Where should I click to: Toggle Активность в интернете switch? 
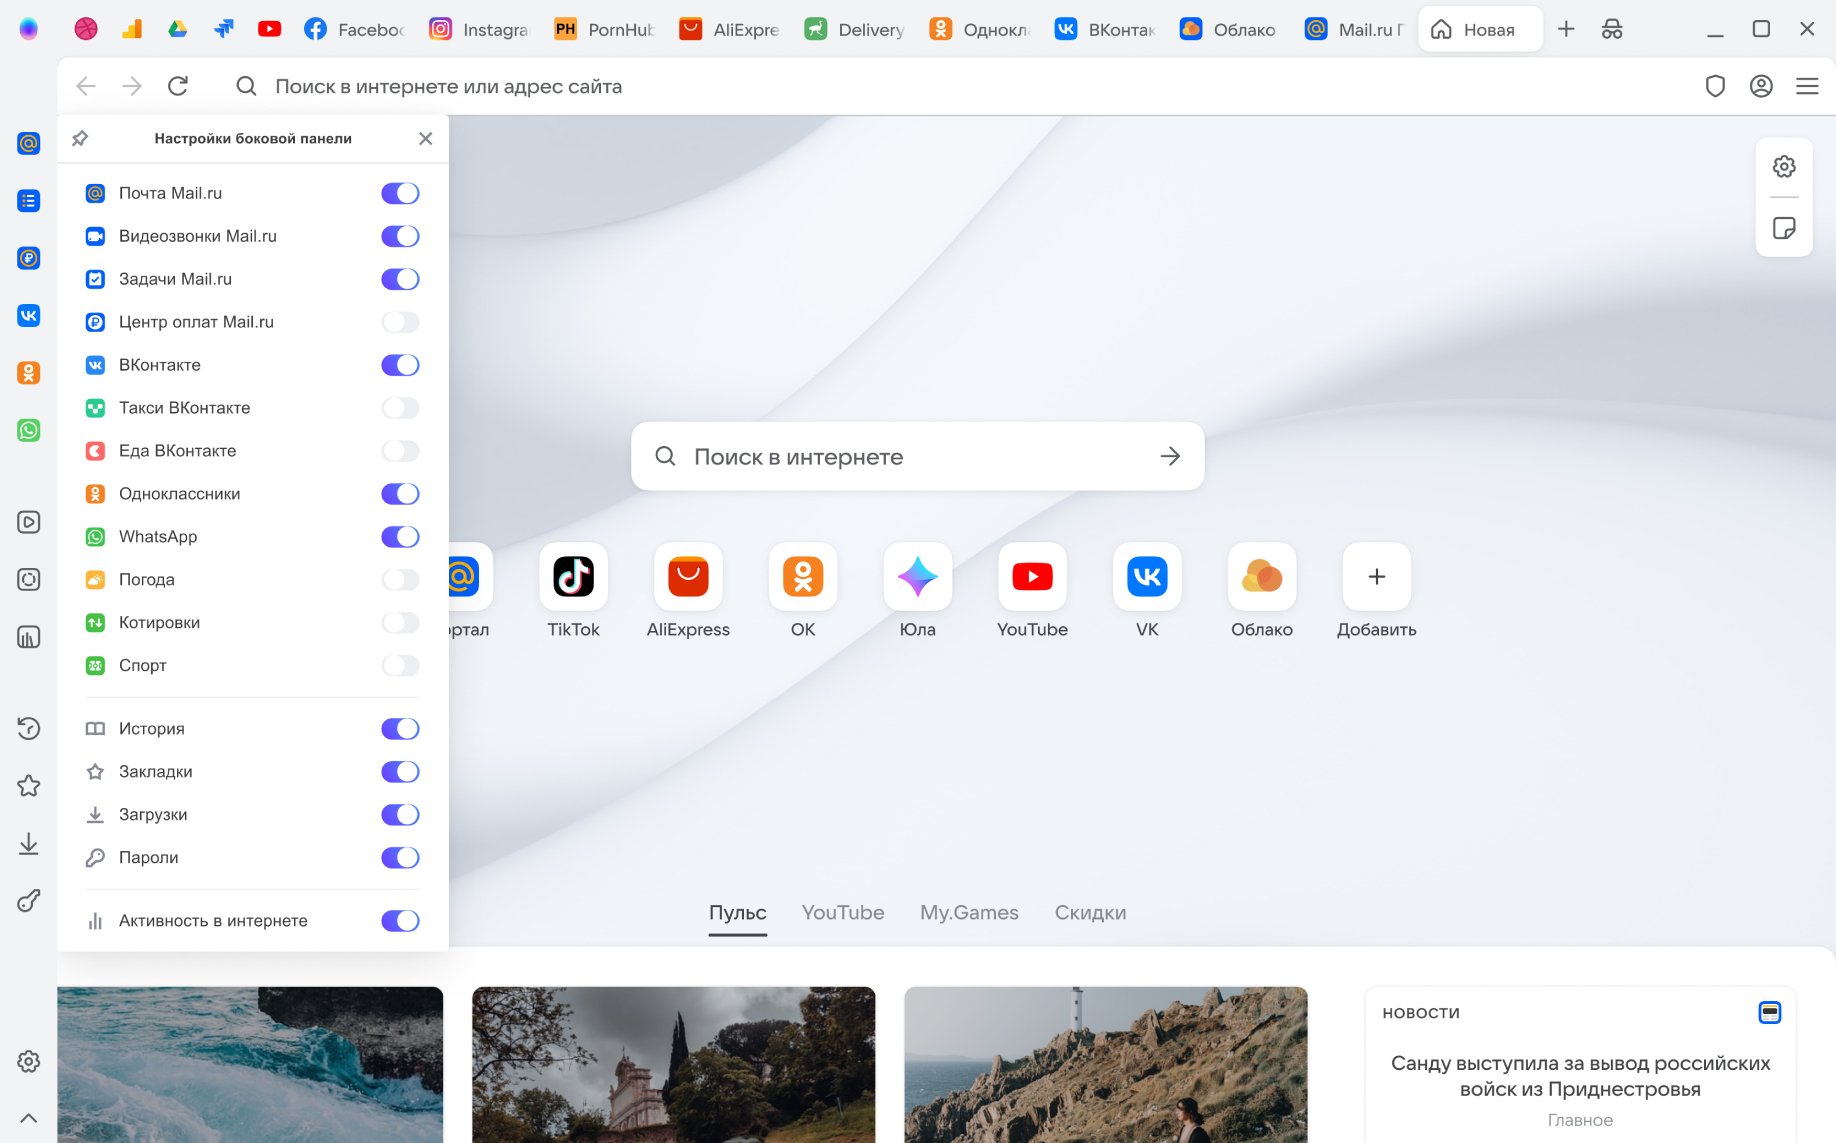coord(400,921)
